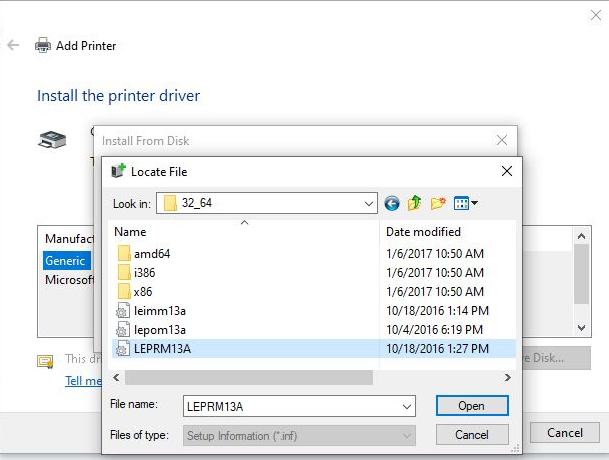
Task: Close the Locate File dialog
Action: coord(506,171)
